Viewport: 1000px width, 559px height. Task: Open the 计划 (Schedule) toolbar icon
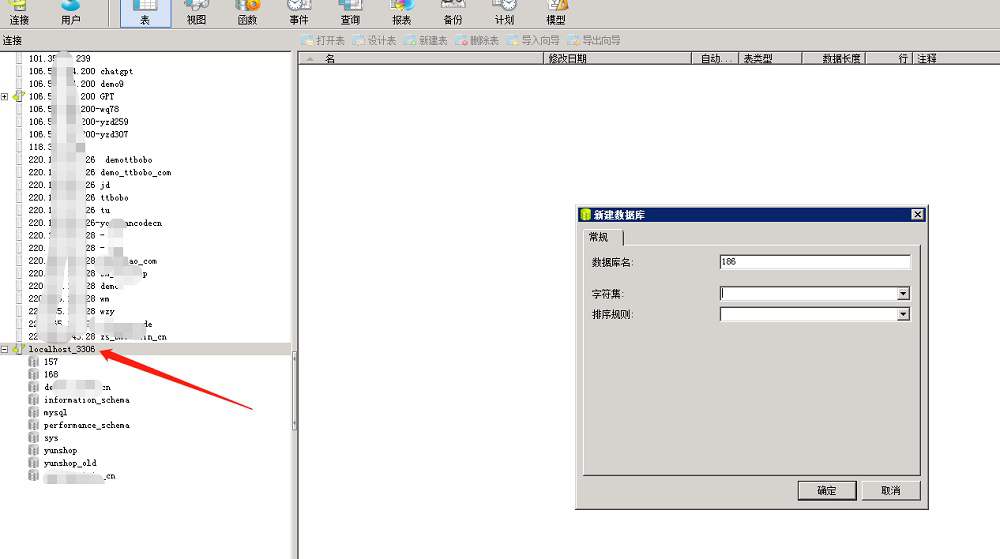click(504, 12)
